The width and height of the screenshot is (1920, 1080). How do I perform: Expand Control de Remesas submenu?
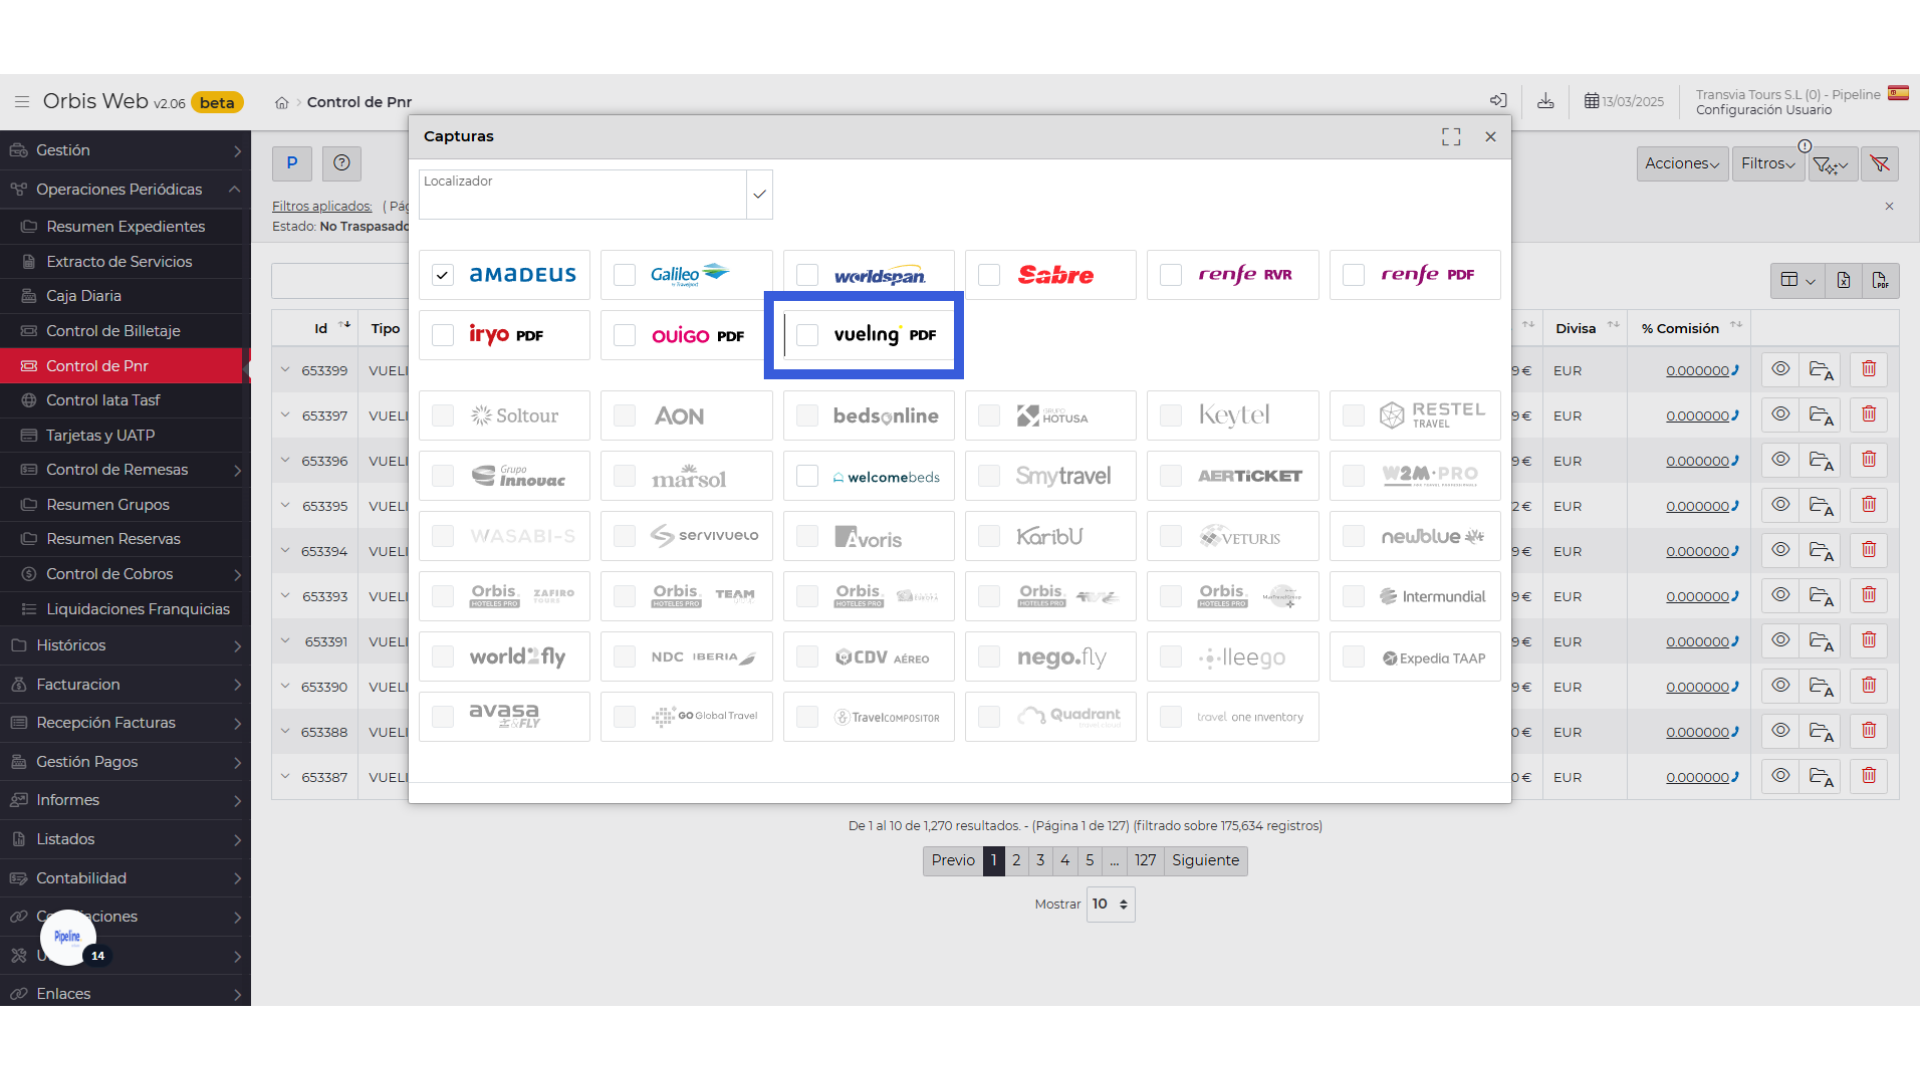125,469
